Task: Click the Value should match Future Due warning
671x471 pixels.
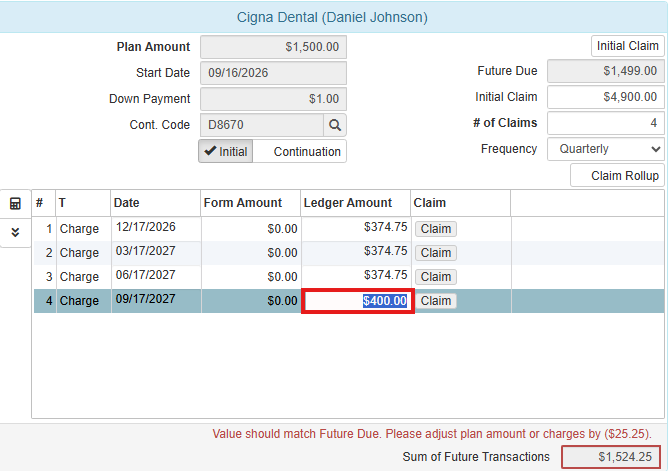Action: tap(432, 434)
